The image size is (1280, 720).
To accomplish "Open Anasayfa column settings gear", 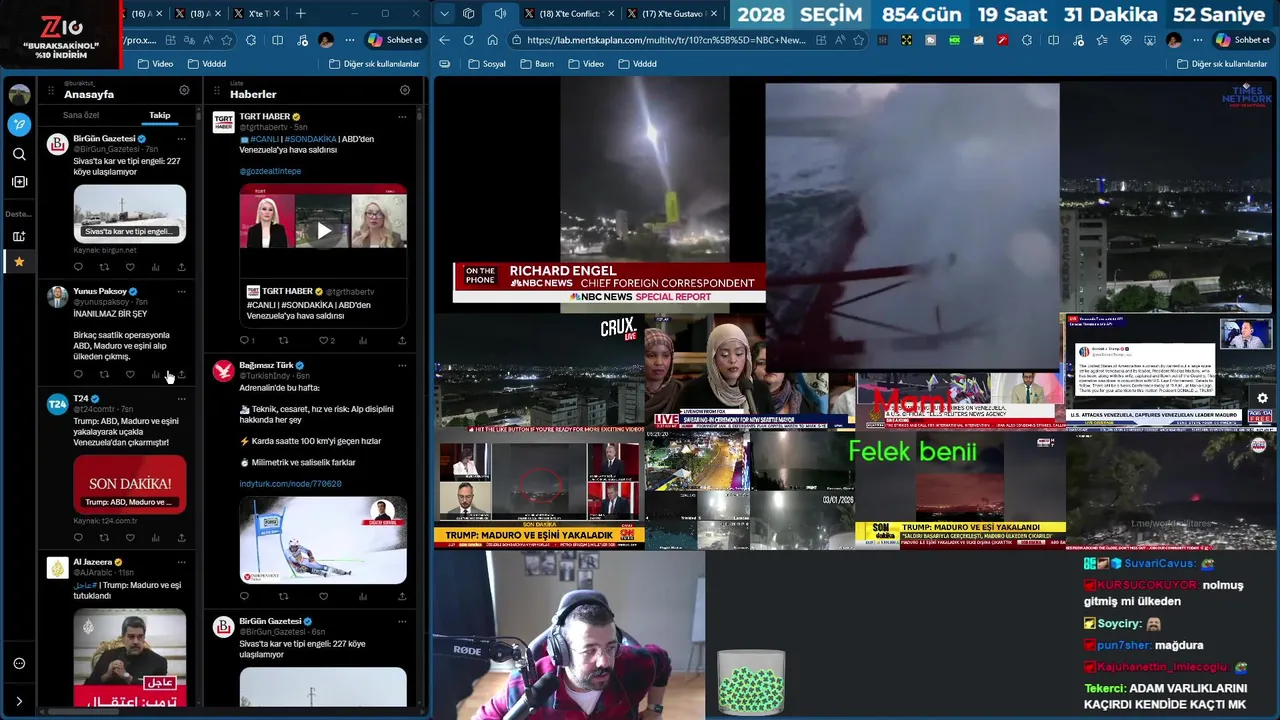I will 184,90.
